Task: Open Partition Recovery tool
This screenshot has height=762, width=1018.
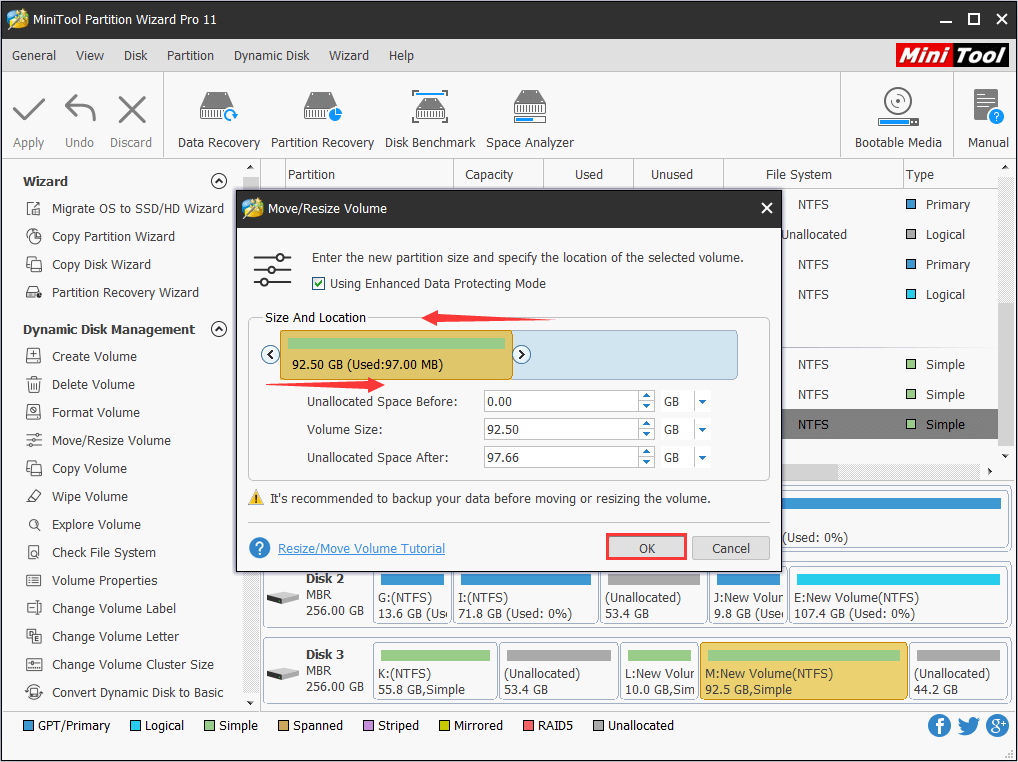Action: coord(323,121)
